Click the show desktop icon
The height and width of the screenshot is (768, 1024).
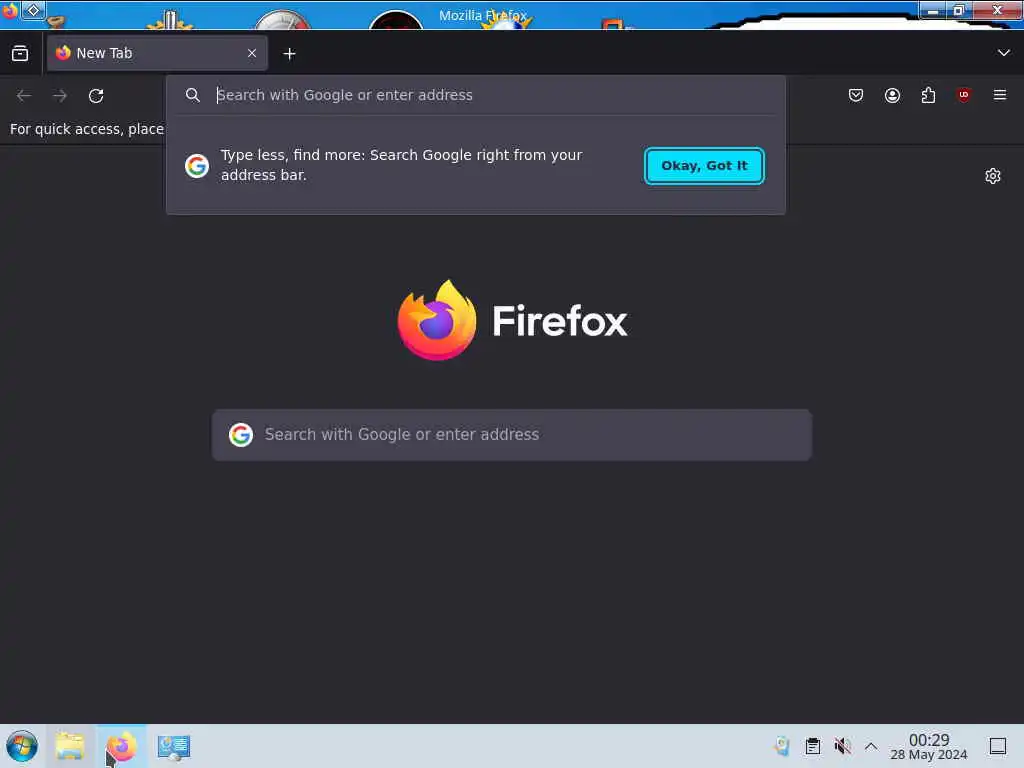click(x=997, y=746)
